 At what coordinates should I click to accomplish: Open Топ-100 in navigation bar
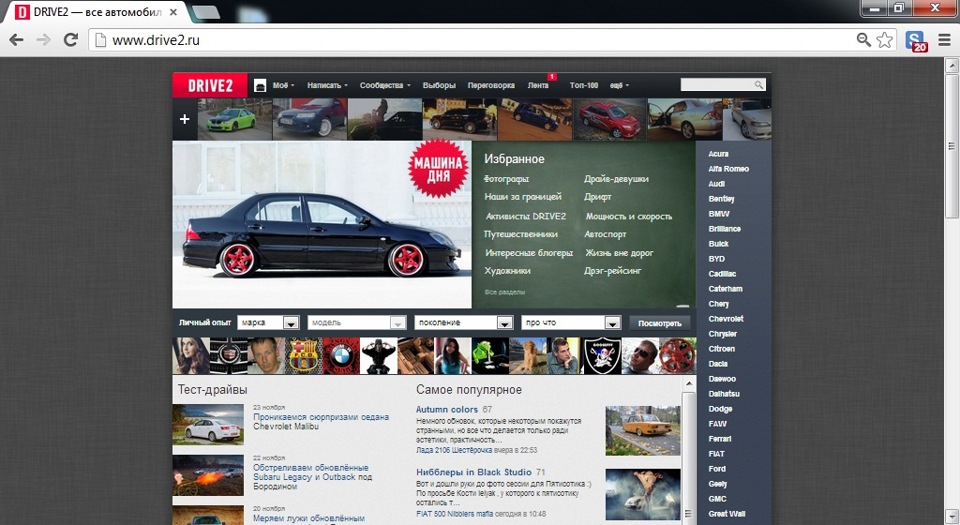click(583, 86)
